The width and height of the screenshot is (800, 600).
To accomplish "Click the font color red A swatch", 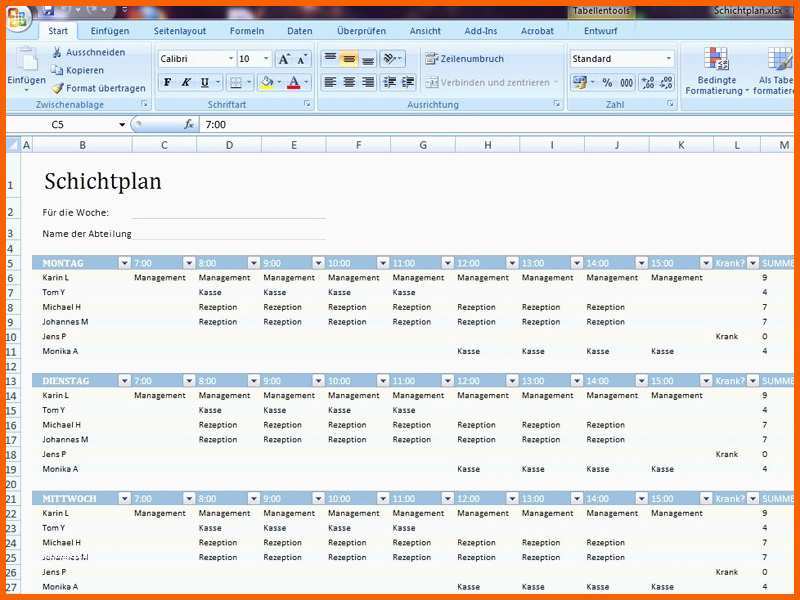I will 293,83.
